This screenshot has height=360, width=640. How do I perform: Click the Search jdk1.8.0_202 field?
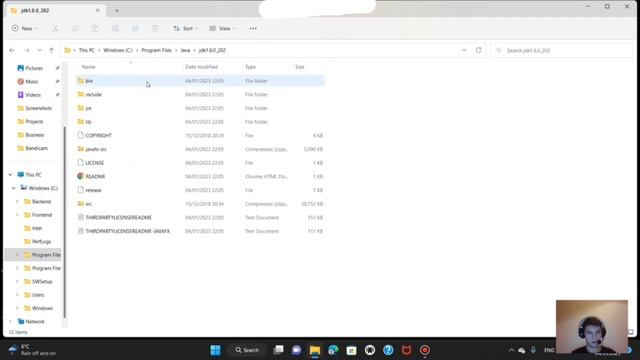(x=561, y=50)
